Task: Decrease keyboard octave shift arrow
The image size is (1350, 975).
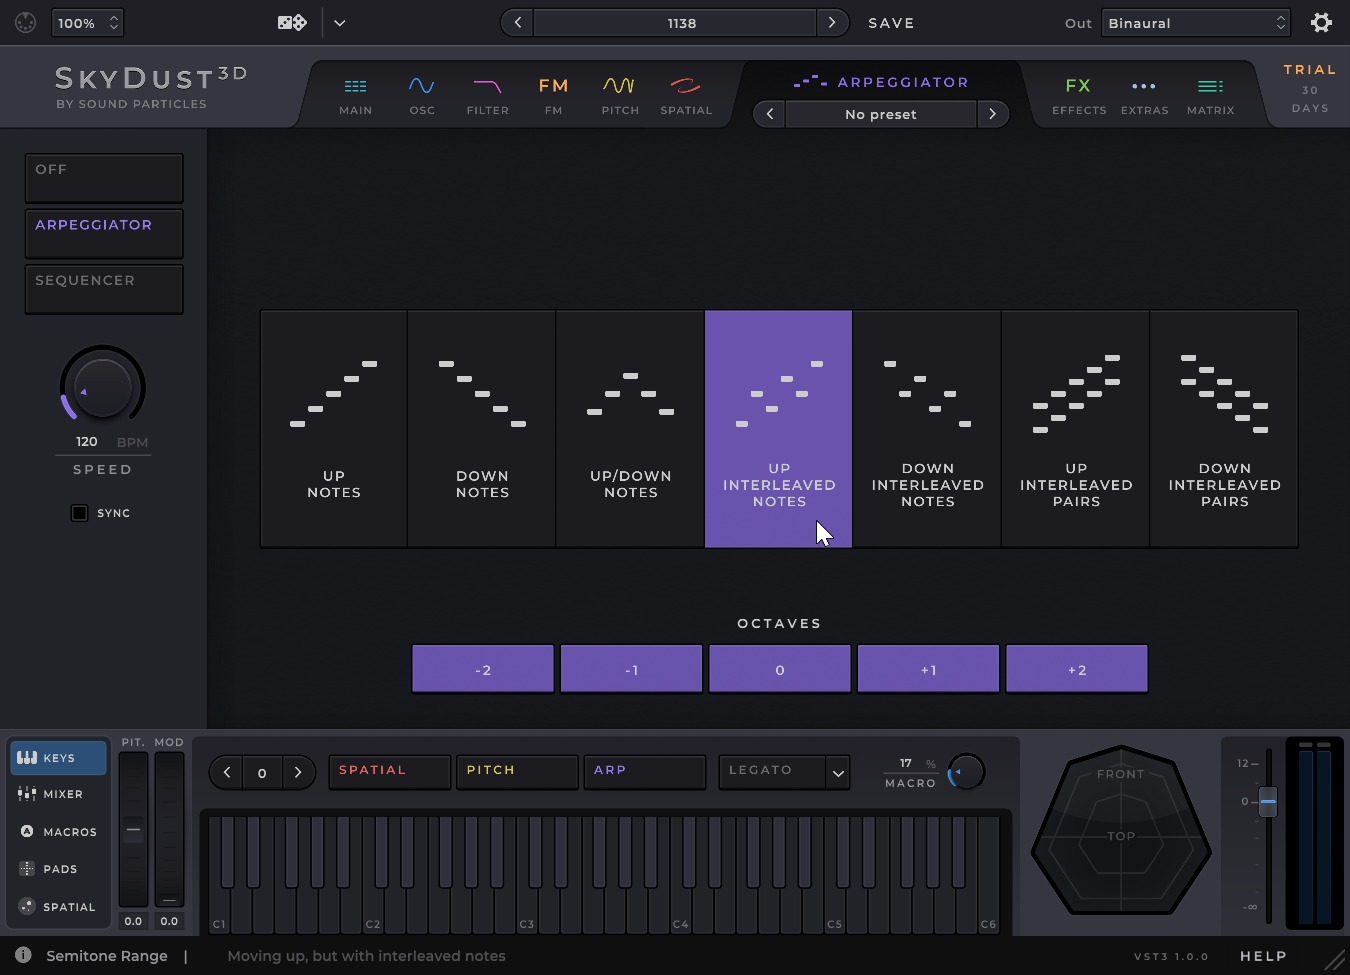Action: coord(227,772)
